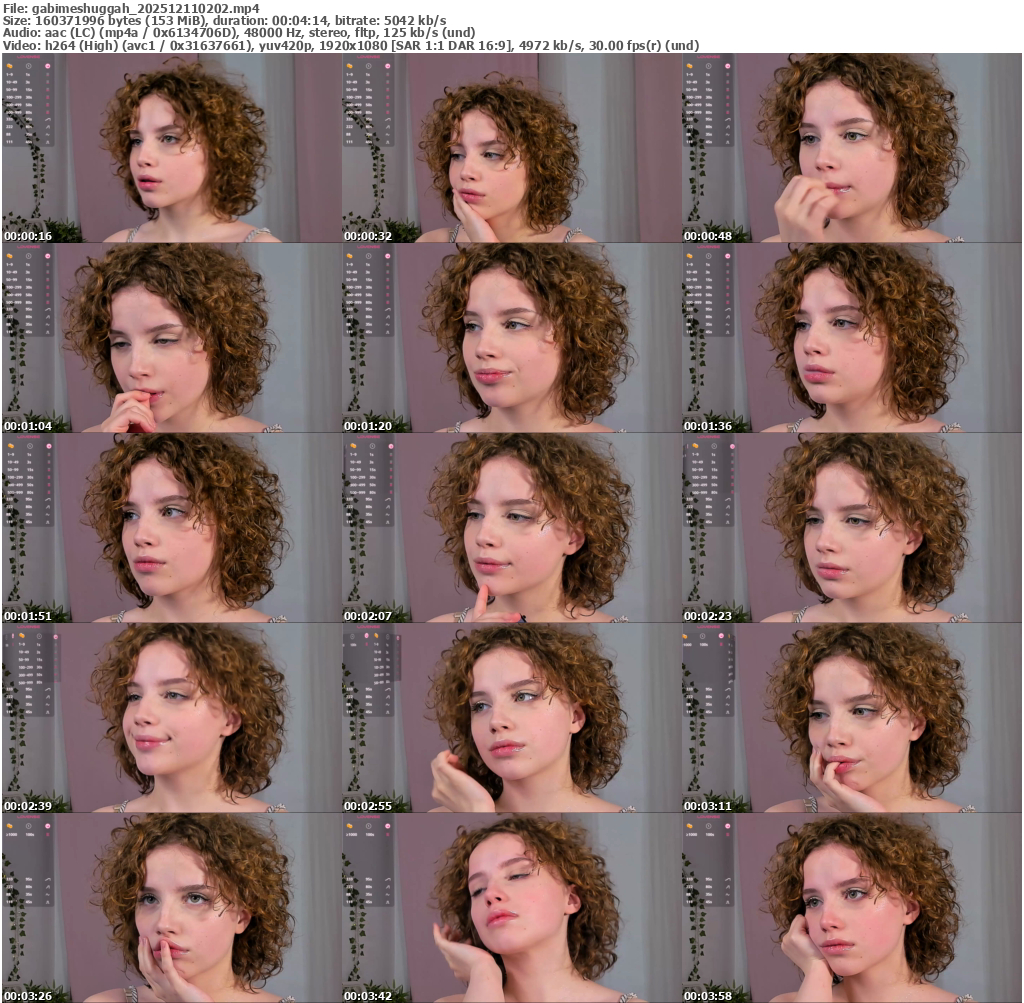1024x1003 pixels.
Task: Click the 00:02:07 timestamp label
Action: pos(368,616)
